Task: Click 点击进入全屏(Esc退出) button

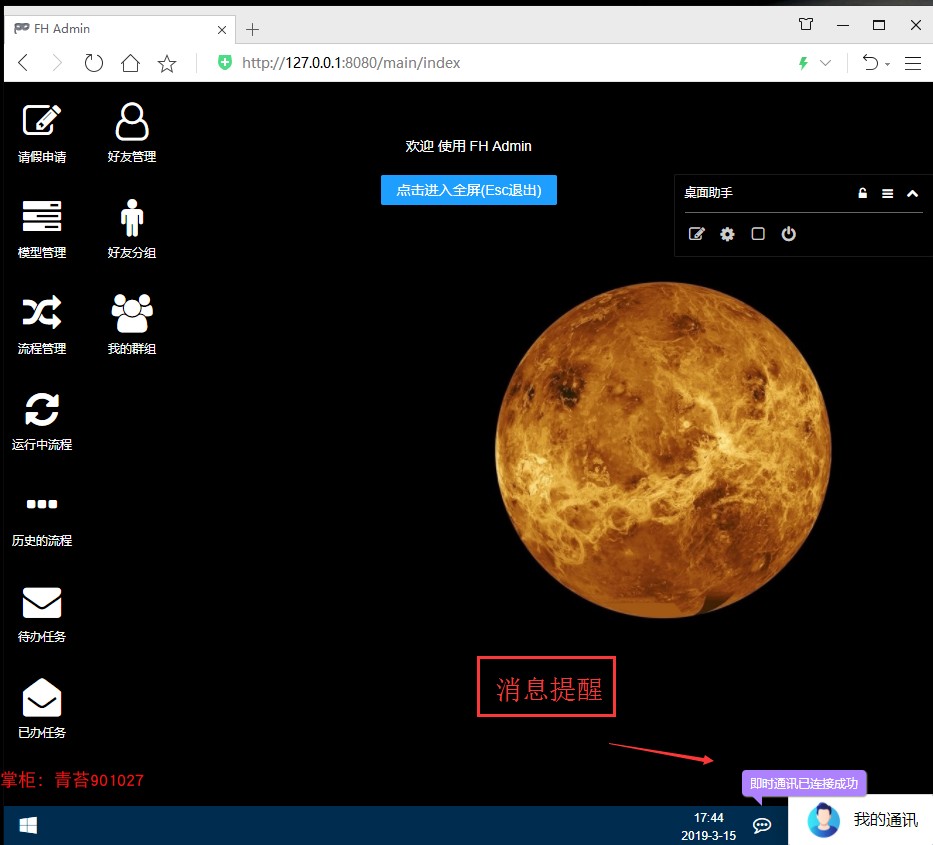Action: point(469,190)
